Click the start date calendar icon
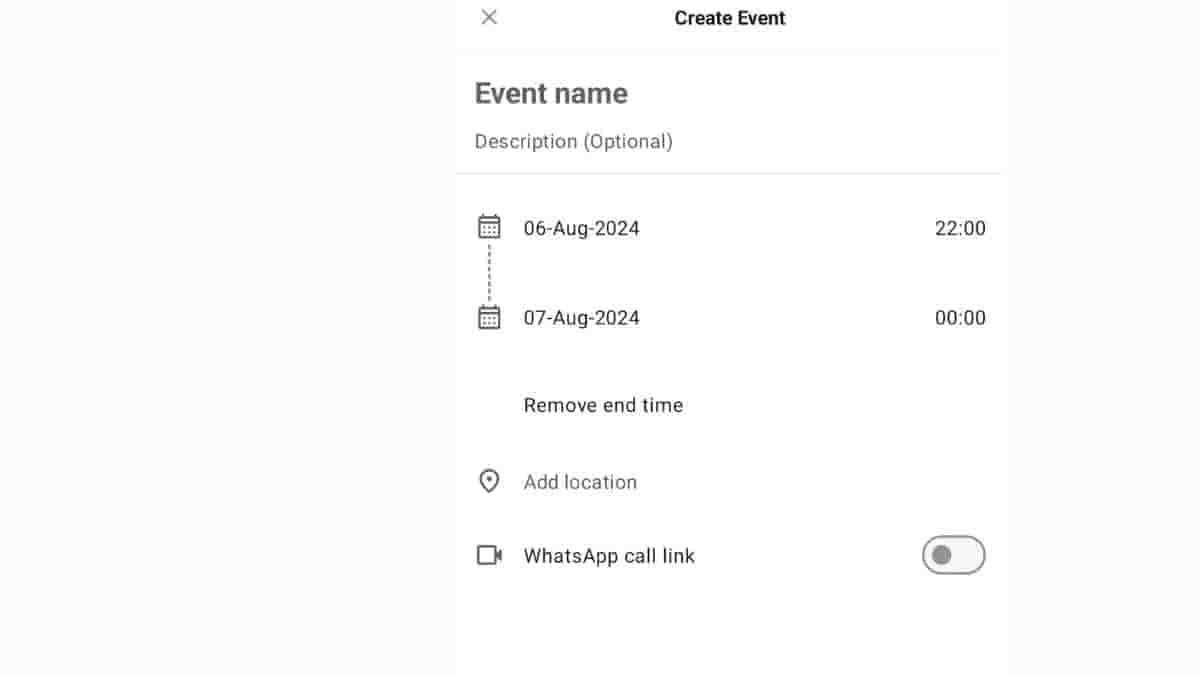Screen dimensions: 1200x675 489,227
